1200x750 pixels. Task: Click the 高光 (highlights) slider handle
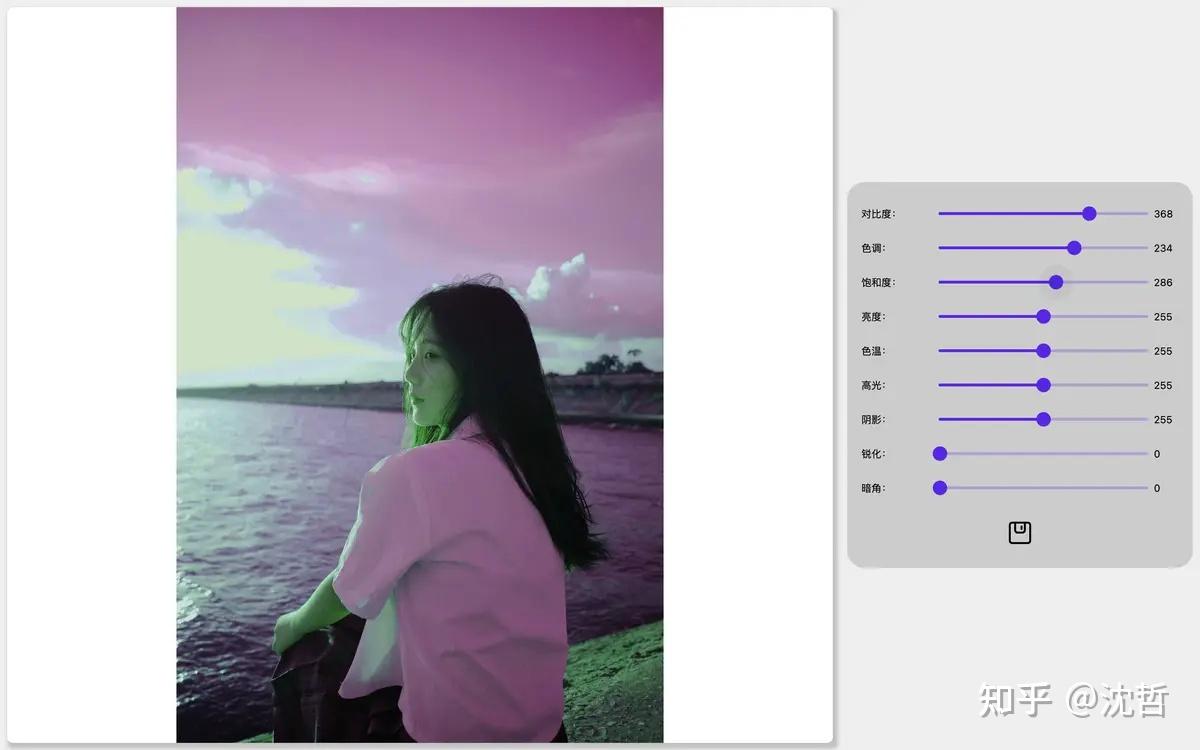(1043, 384)
